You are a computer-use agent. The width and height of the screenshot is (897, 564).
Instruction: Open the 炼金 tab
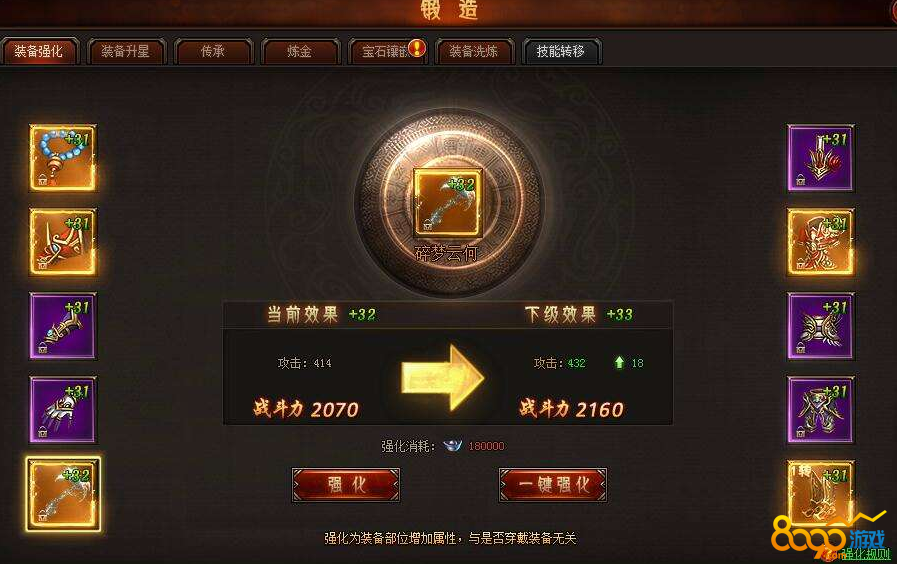(x=300, y=51)
